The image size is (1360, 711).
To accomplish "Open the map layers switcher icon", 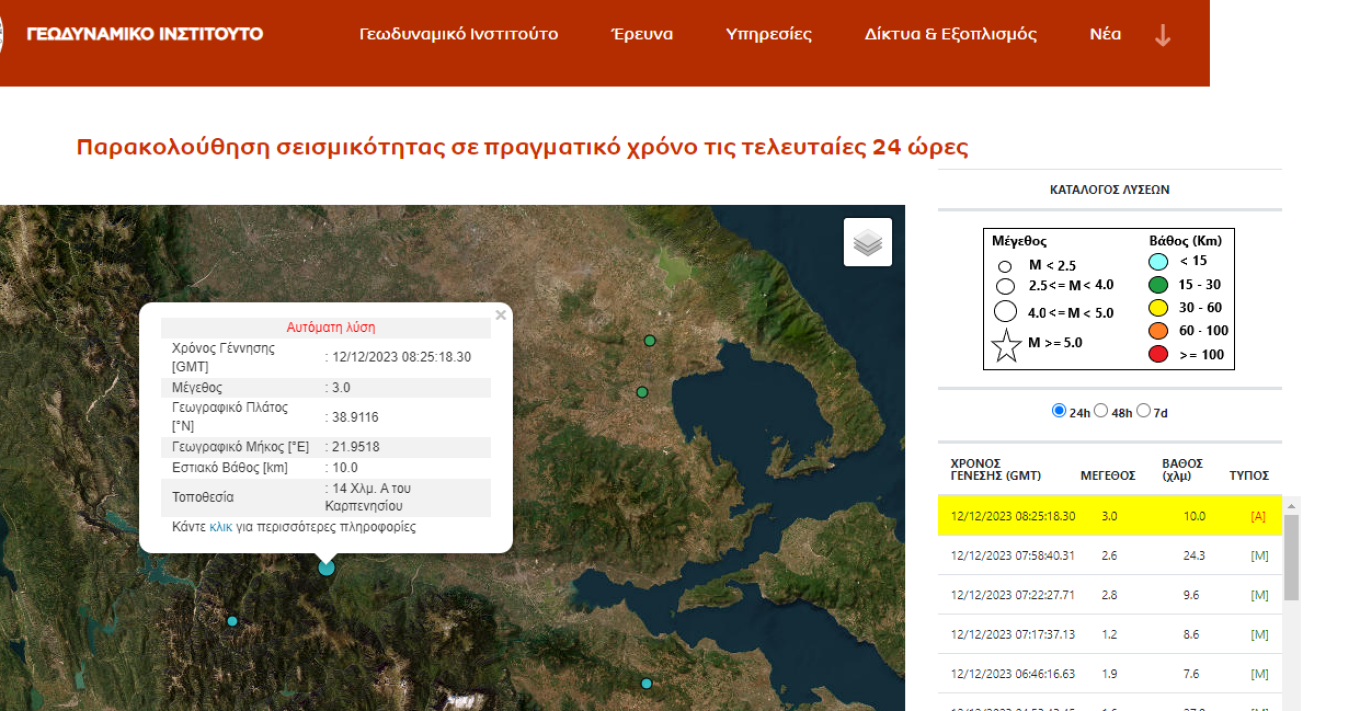I will pyautogui.click(x=867, y=242).
